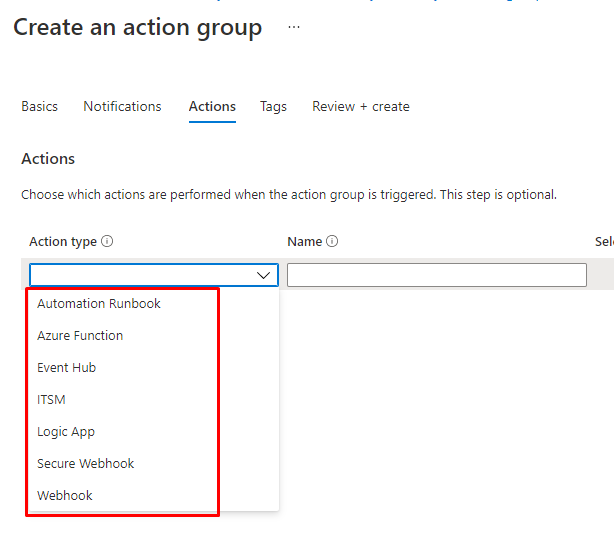Go to the Tags tab
614x537 pixels.
273,106
